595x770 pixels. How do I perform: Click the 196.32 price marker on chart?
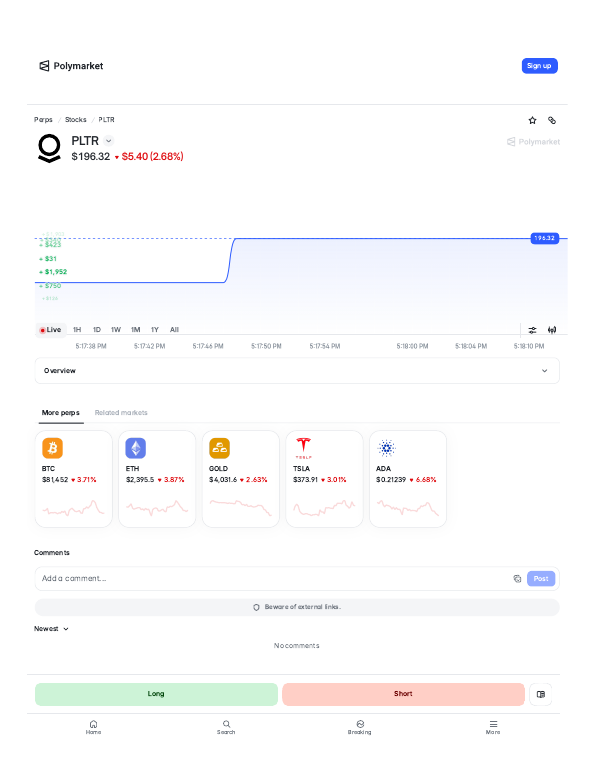pyautogui.click(x=544, y=238)
